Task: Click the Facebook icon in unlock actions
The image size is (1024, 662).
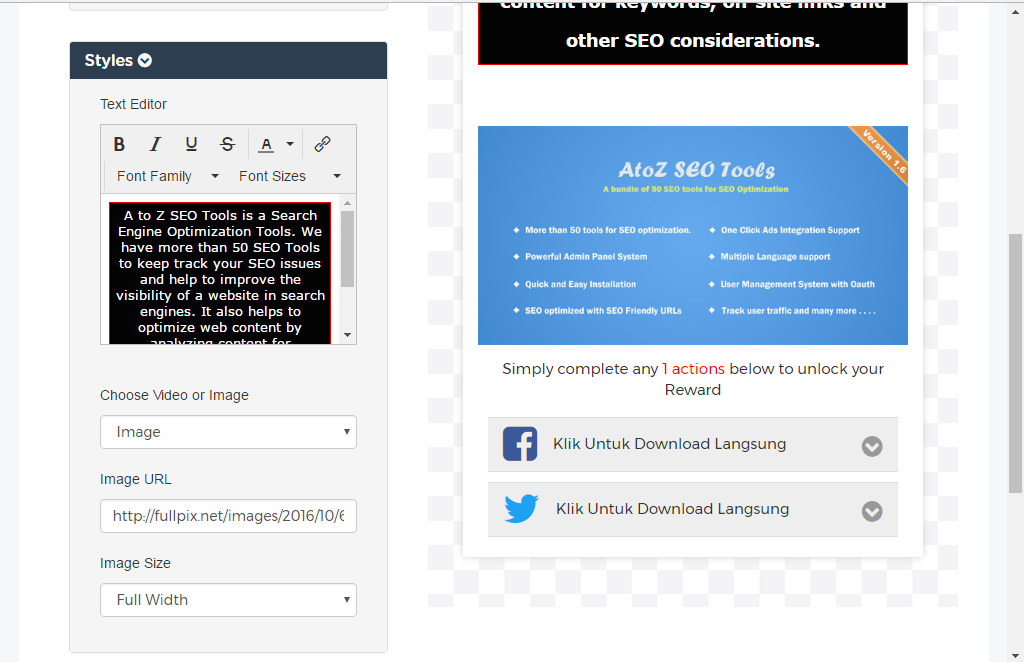Action: pyautogui.click(x=520, y=444)
